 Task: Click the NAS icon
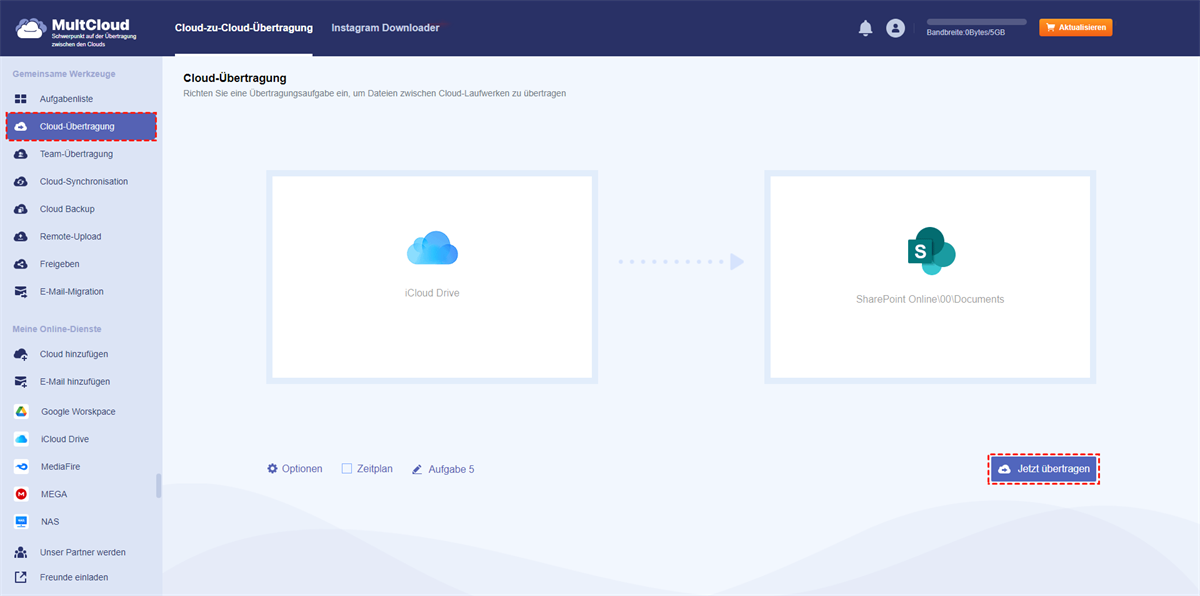tap(21, 522)
